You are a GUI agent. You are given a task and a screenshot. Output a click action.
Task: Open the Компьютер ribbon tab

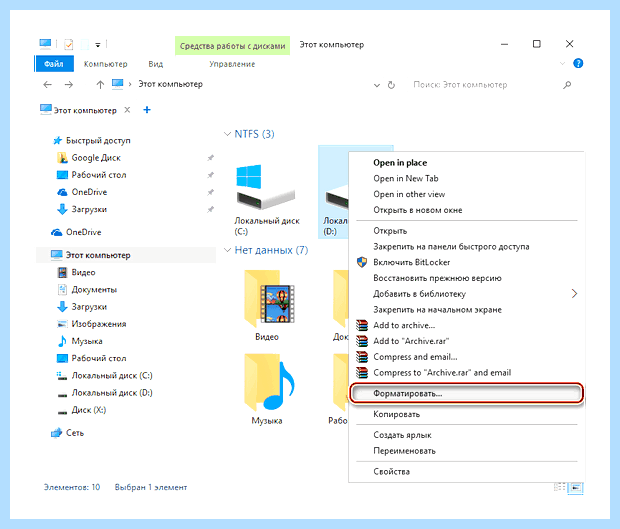tap(106, 64)
